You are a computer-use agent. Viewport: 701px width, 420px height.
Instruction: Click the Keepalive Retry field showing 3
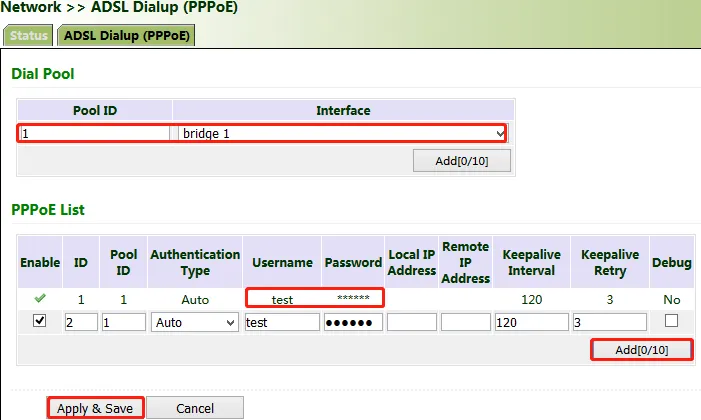(x=610, y=322)
